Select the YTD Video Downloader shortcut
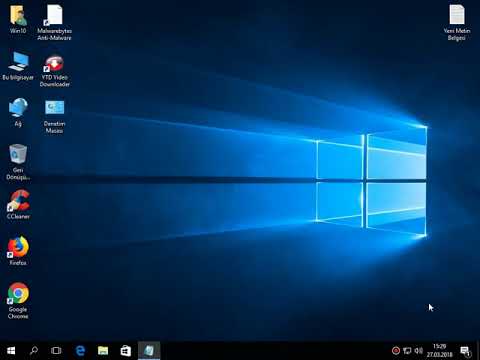Image resolution: width=480 pixels, height=360 pixels. pos(54,71)
